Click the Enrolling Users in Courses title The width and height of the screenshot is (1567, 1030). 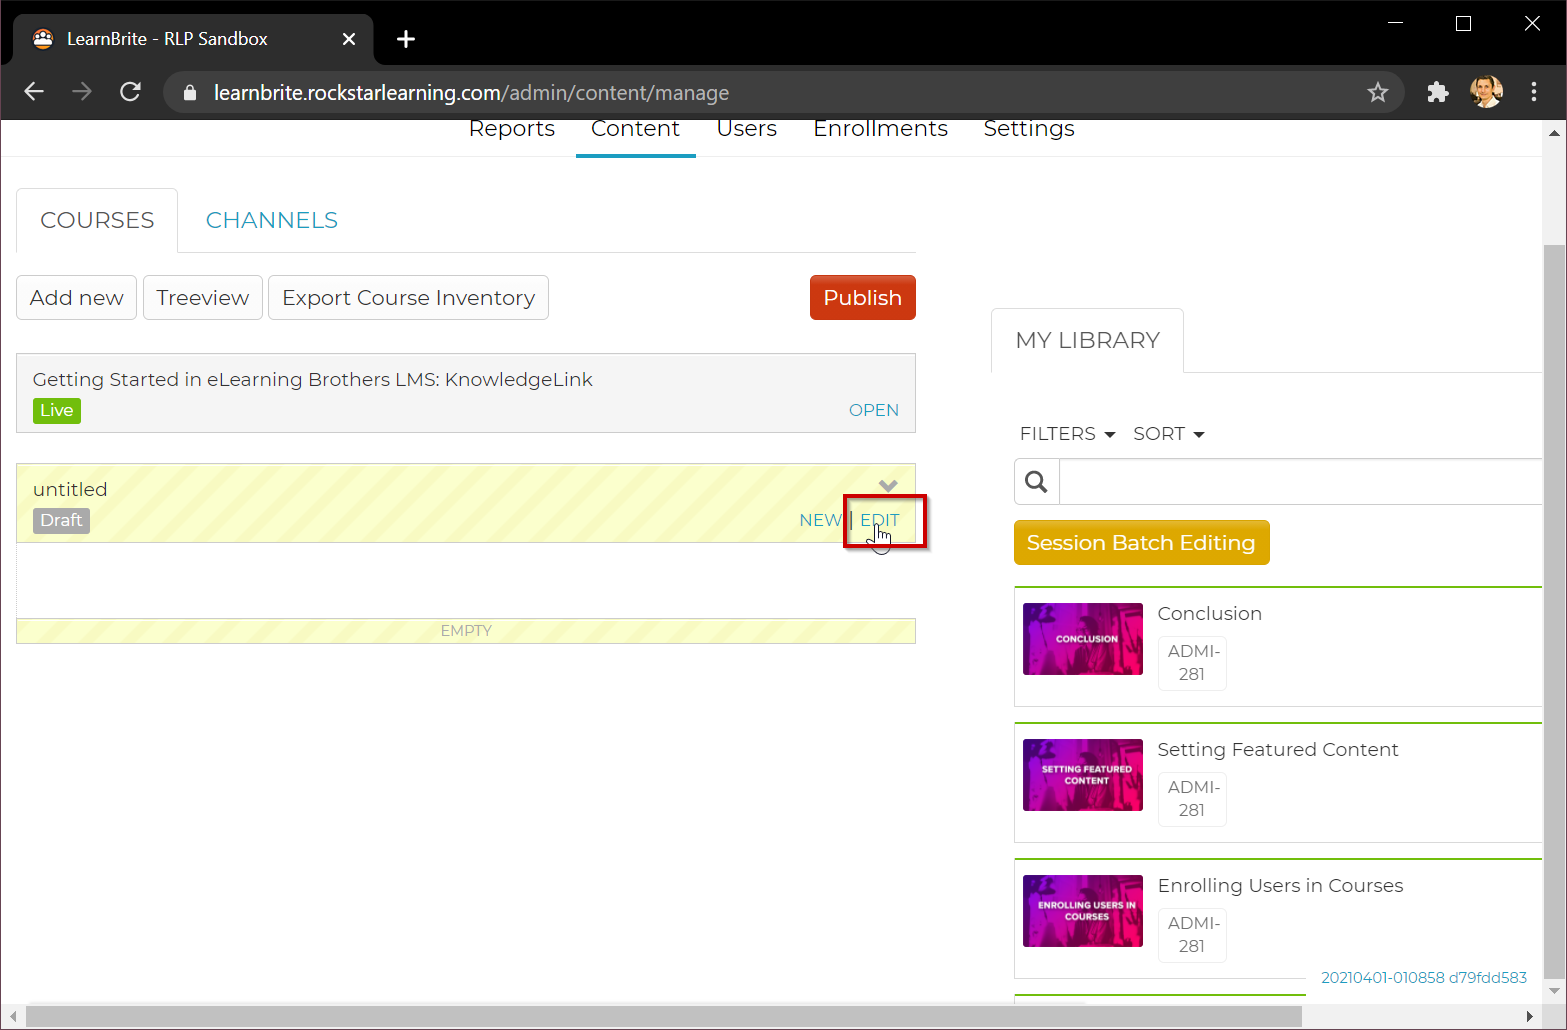click(x=1280, y=886)
